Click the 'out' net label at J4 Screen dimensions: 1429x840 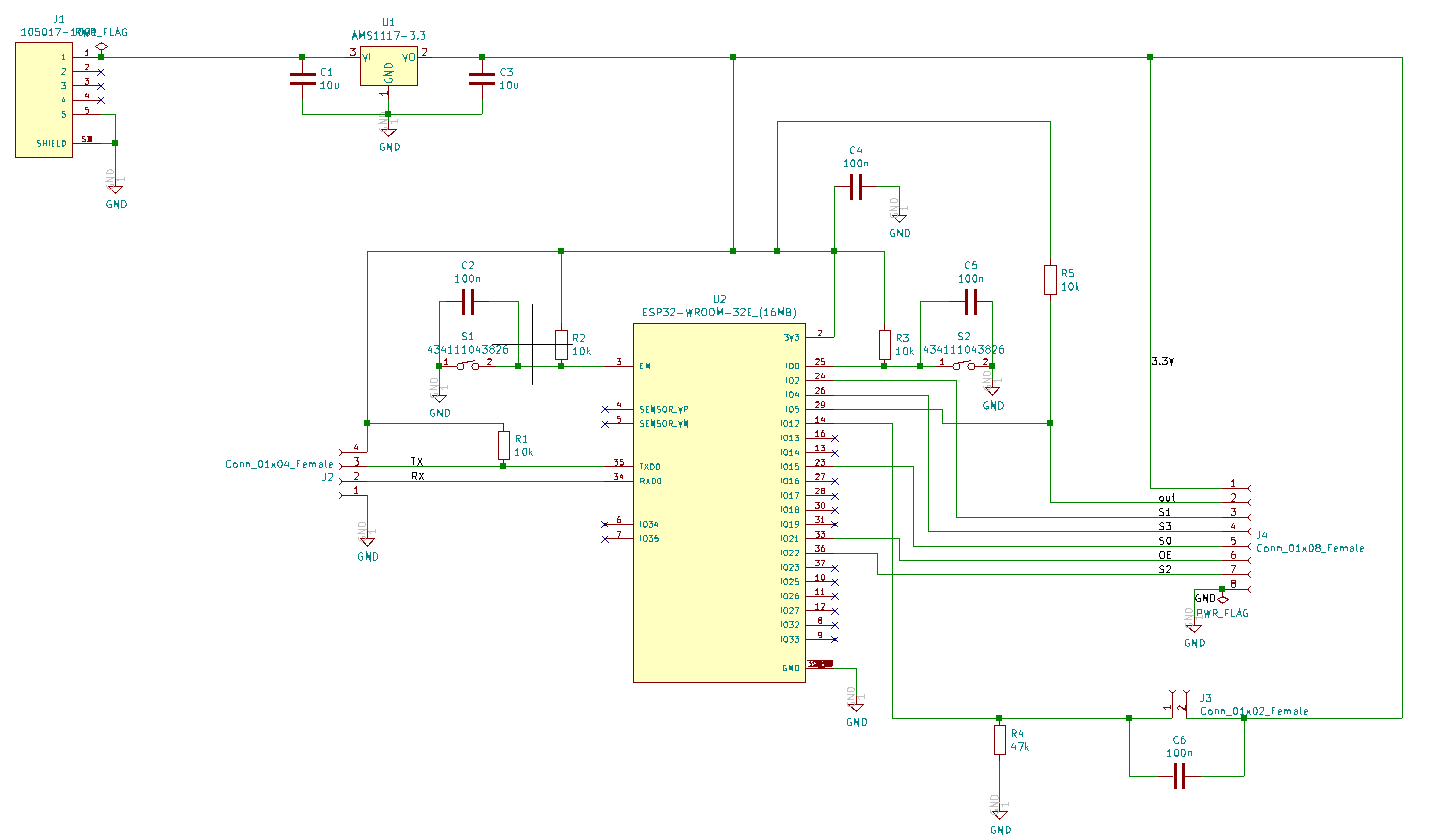tap(1167, 498)
